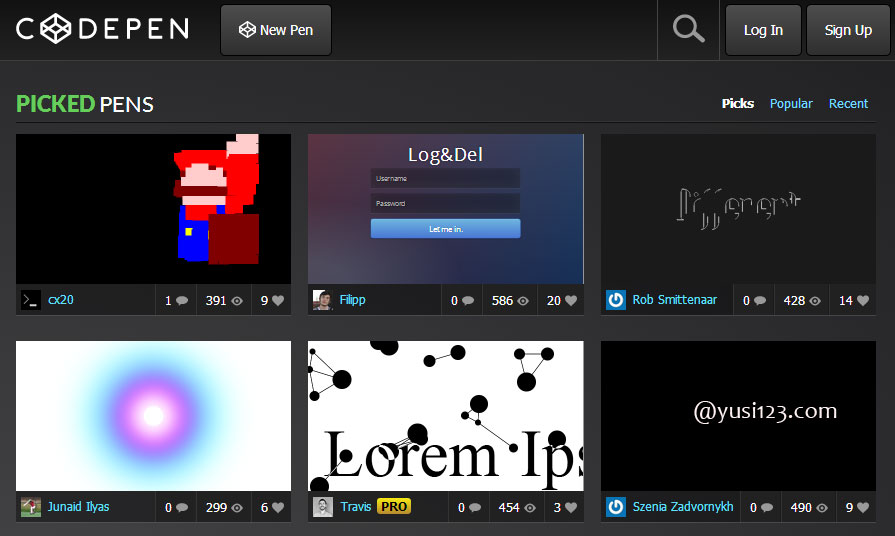Click Rob Smittenaar's blue power avatar

point(615,300)
